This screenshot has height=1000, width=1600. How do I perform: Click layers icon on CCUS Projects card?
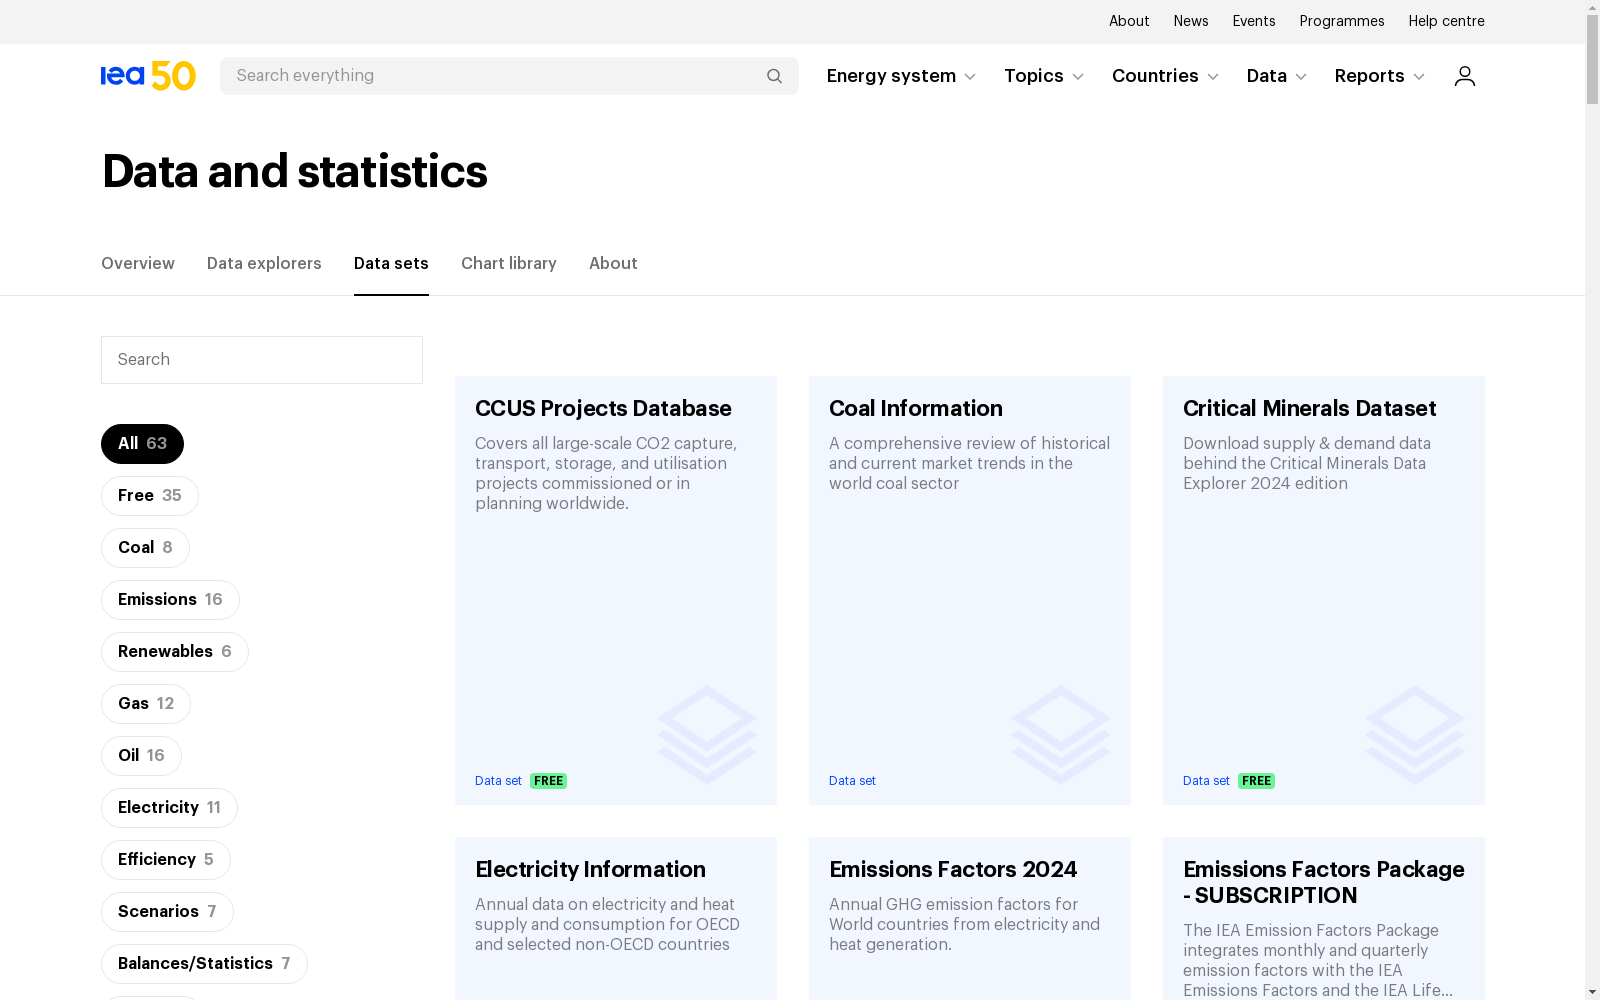coord(706,734)
